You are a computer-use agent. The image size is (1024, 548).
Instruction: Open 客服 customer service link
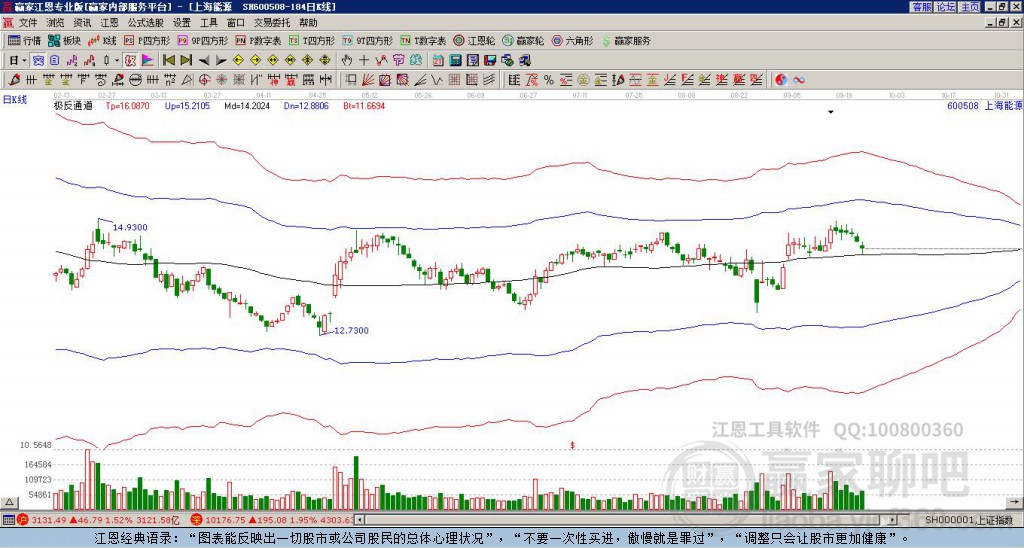922,7
